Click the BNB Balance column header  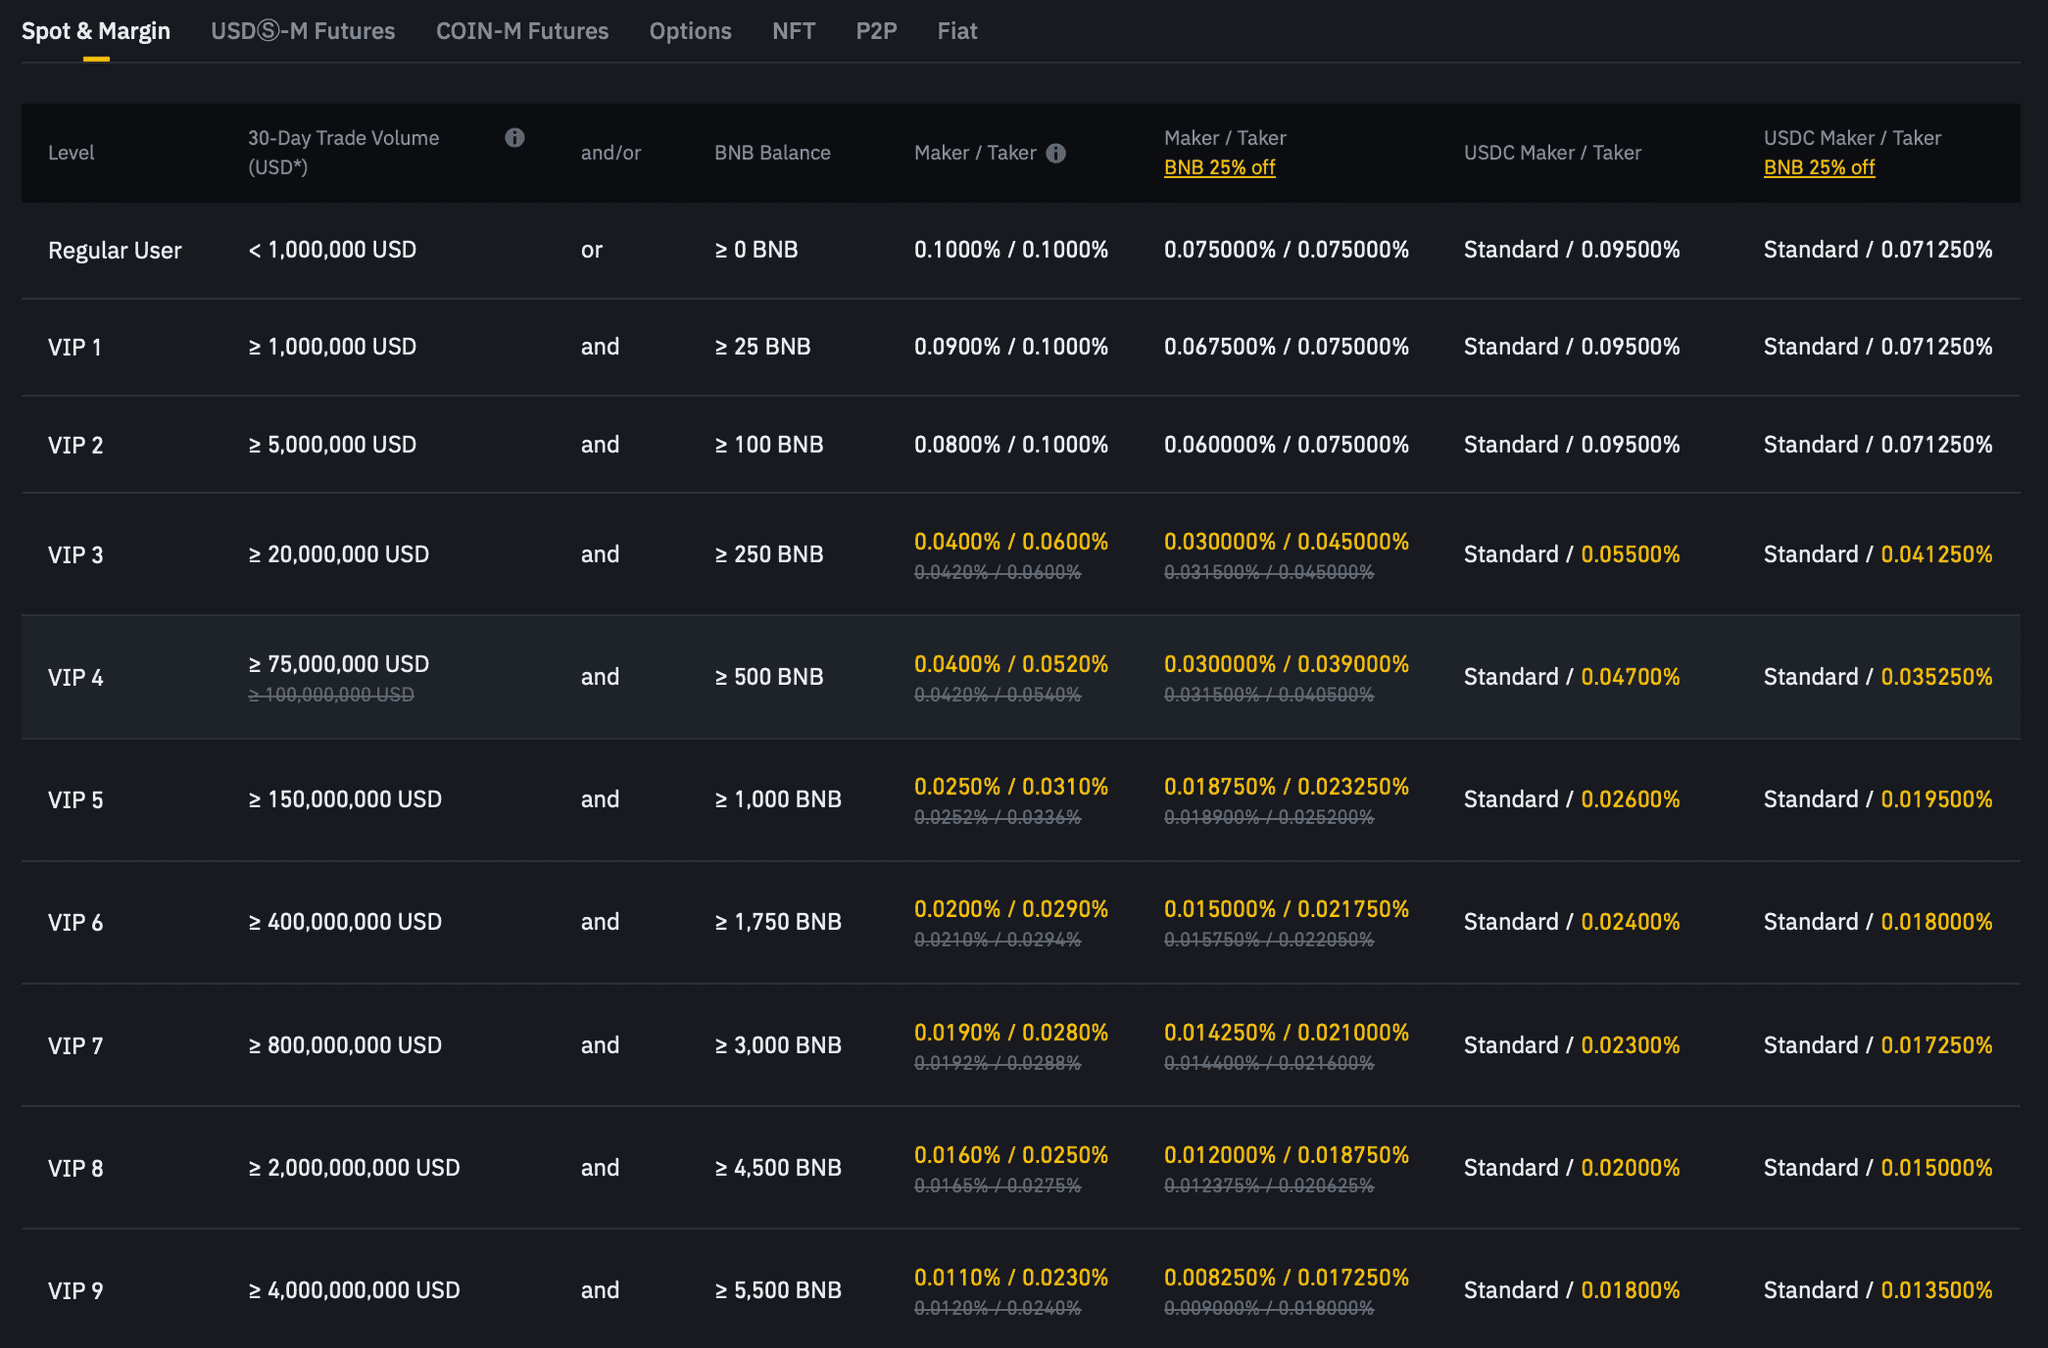pos(770,153)
